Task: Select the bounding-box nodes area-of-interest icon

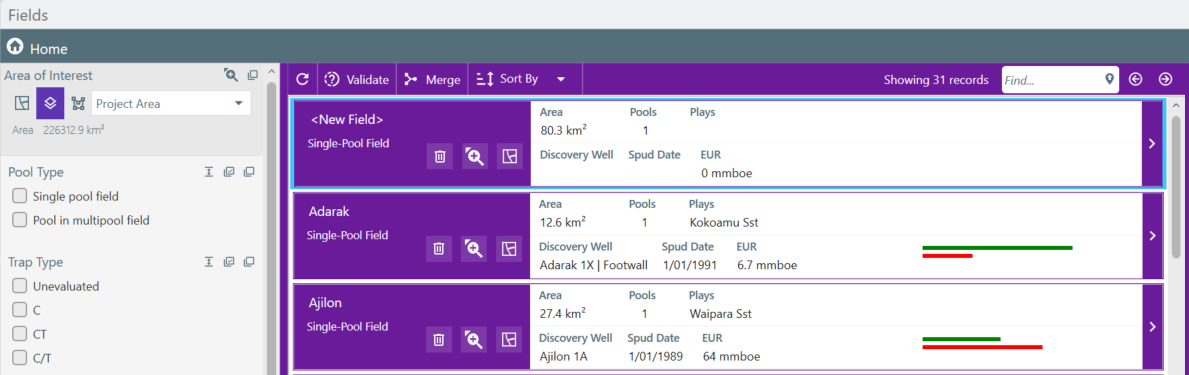Action: tap(77, 103)
